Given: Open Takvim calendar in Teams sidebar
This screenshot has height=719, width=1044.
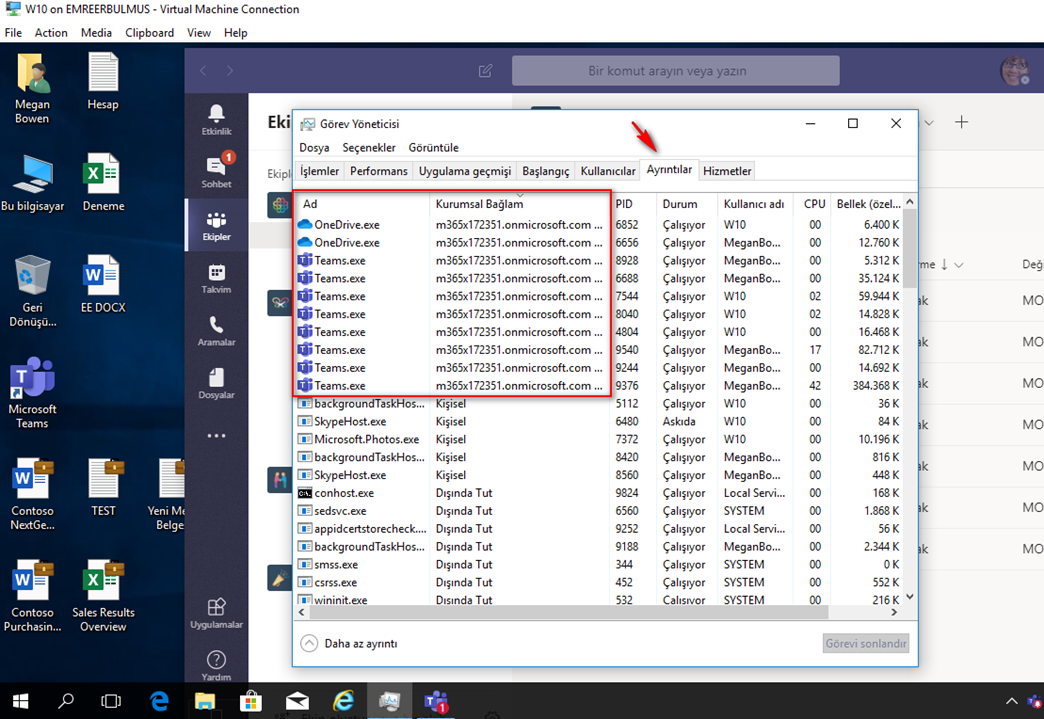Looking at the screenshot, I should (216, 279).
